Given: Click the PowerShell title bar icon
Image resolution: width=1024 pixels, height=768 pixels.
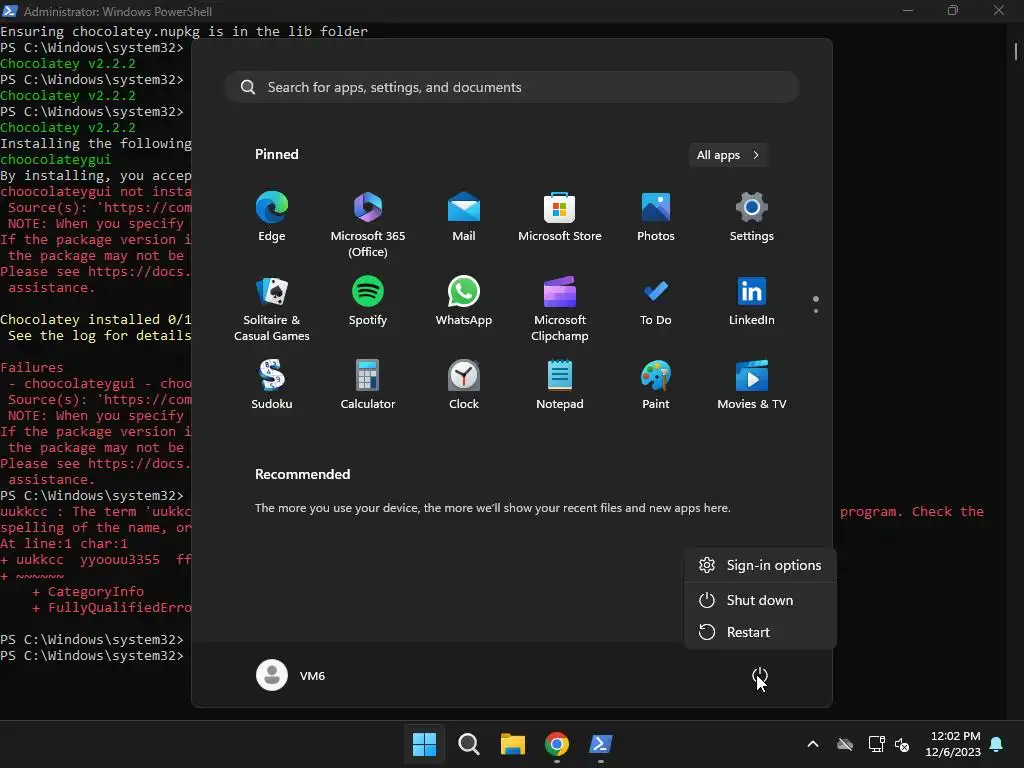Looking at the screenshot, I should click(x=10, y=11).
